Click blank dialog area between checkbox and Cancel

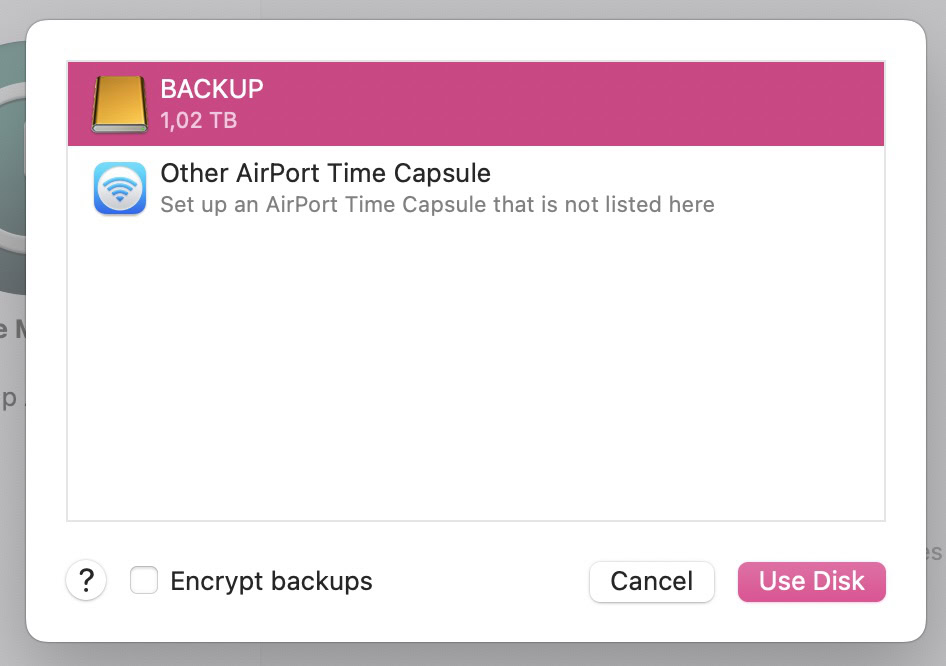tap(480, 581)
